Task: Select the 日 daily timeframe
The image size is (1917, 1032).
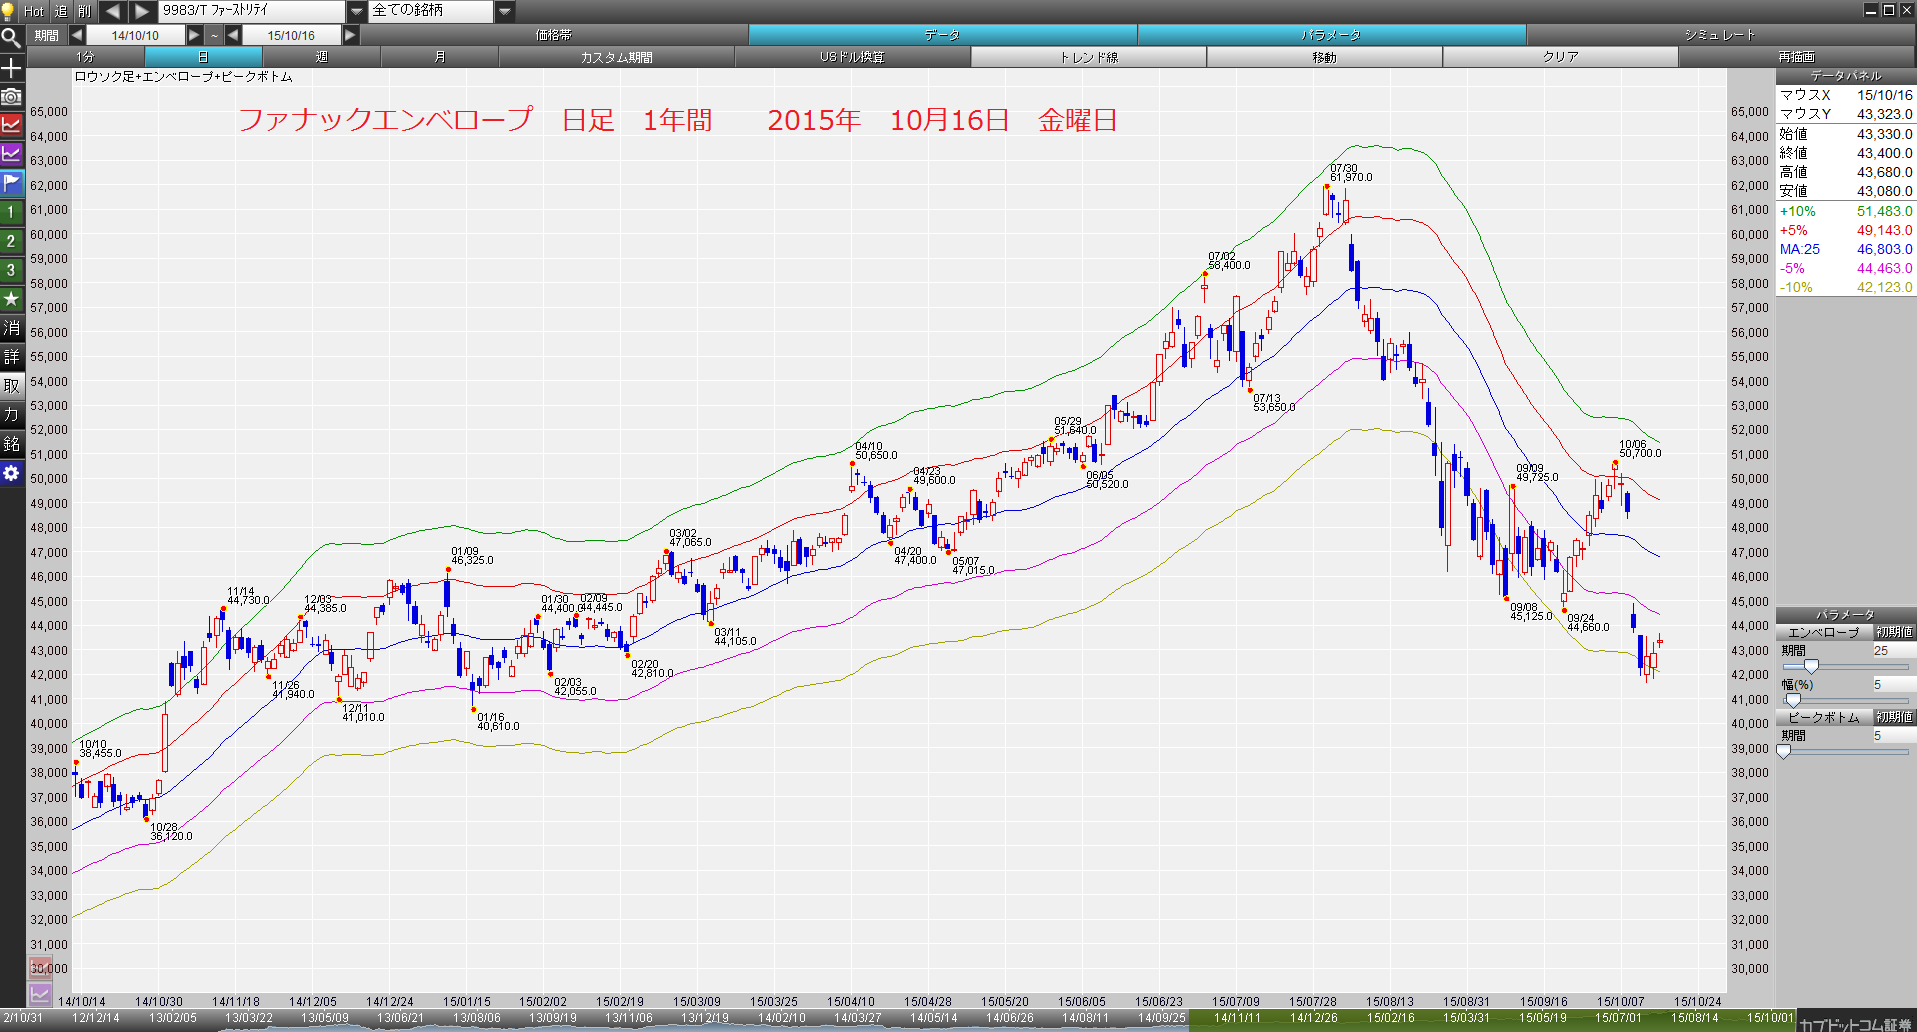Action: pyautogui.click(x=203, y=57)
